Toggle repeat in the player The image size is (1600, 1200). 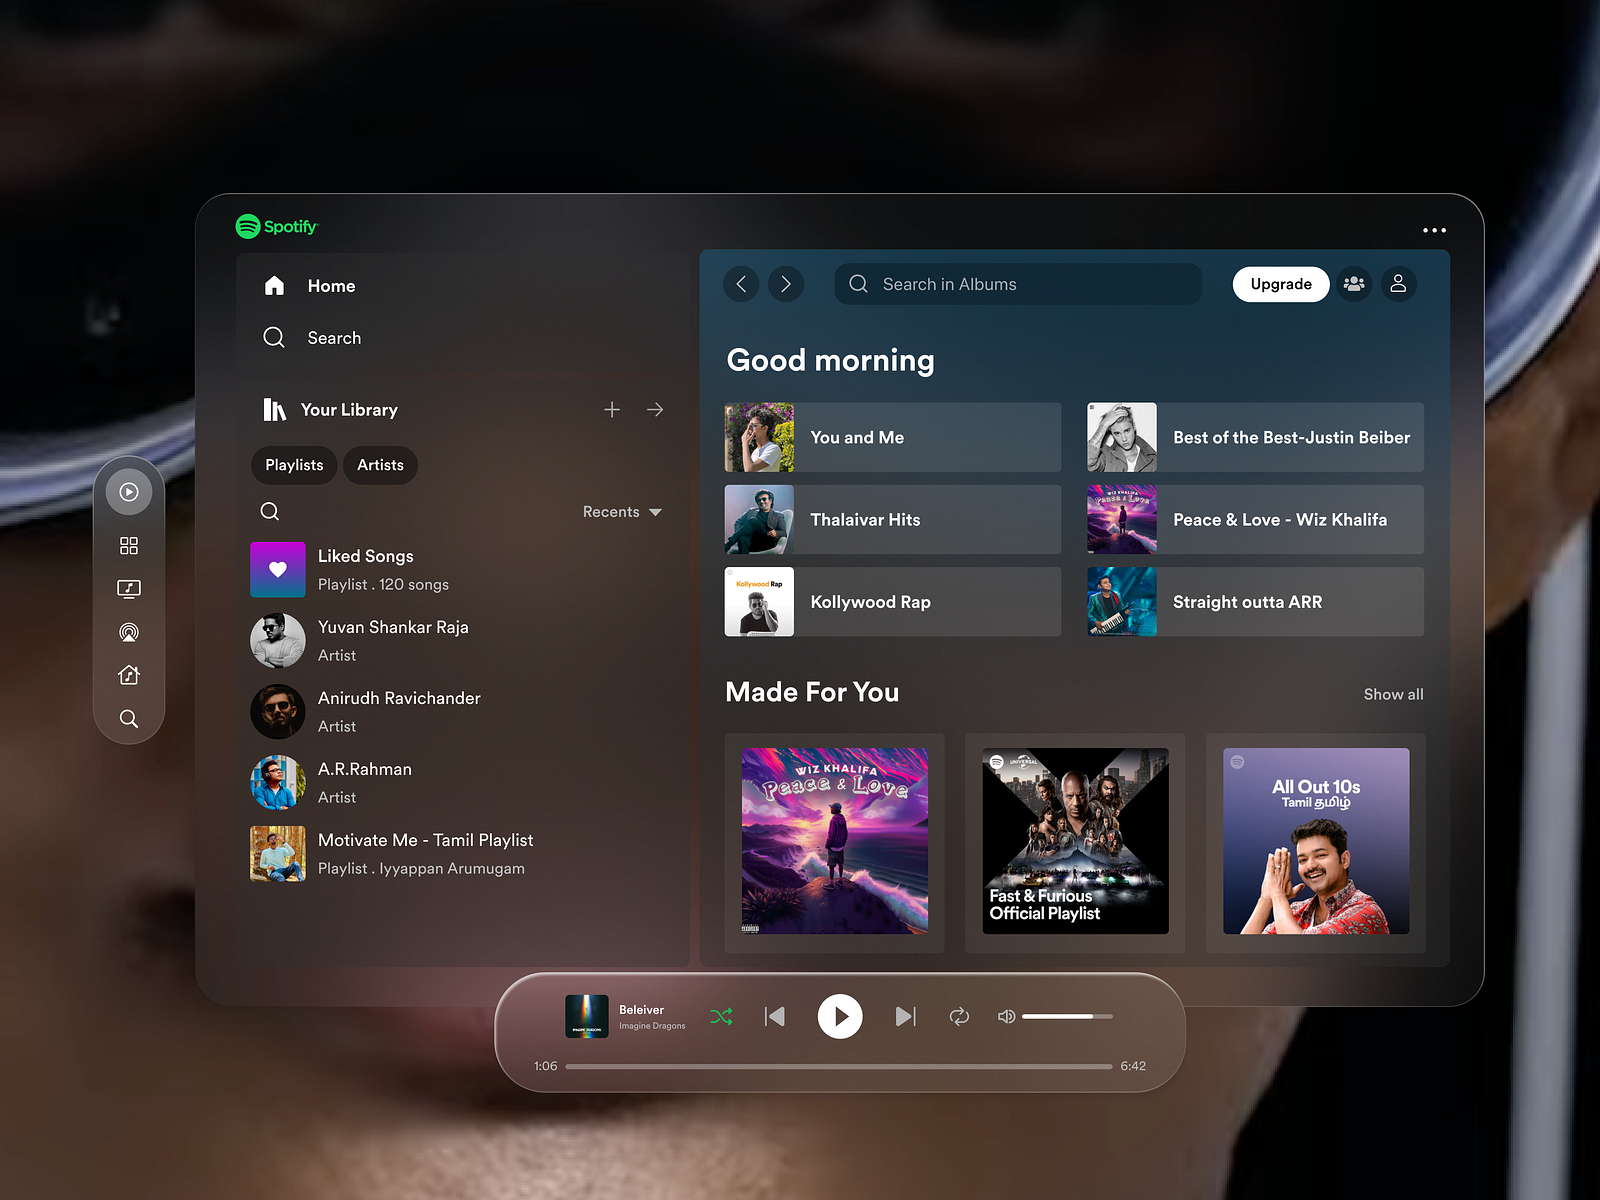pos(959,1017)
